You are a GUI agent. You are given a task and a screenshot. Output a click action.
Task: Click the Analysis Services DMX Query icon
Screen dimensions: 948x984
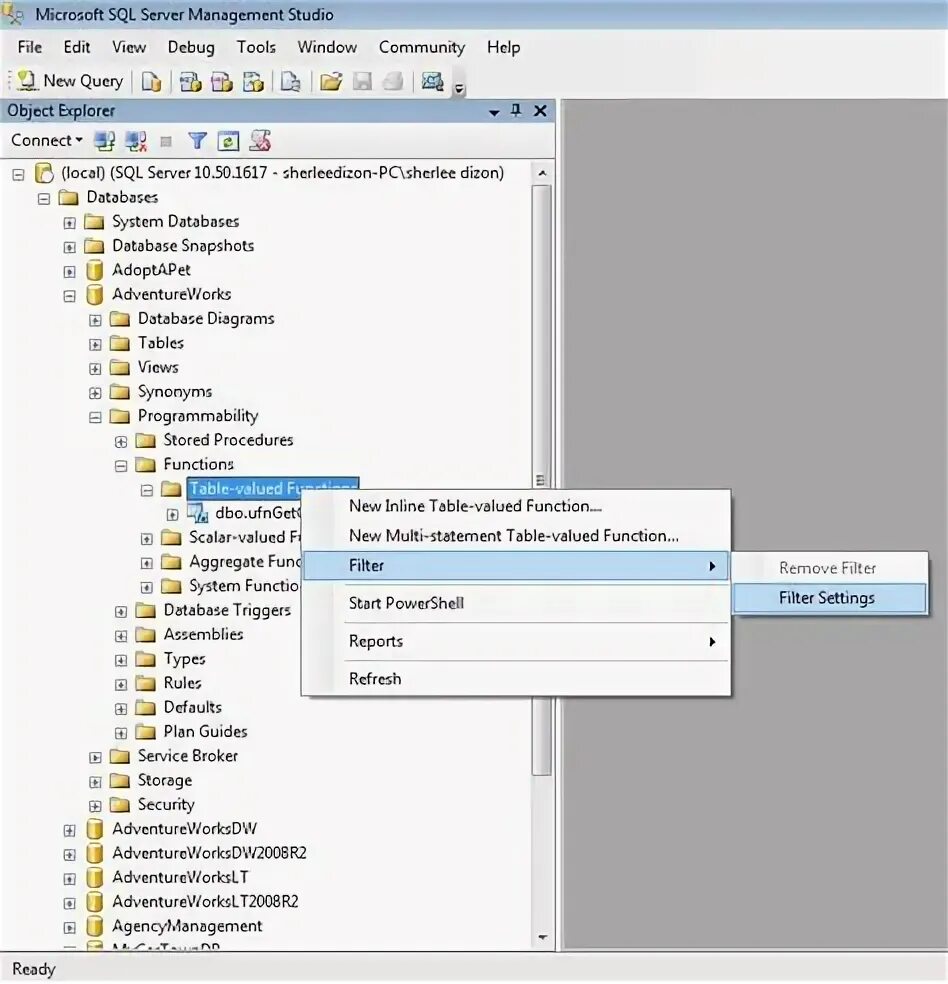pyautogui.click(x=221, y=82)
